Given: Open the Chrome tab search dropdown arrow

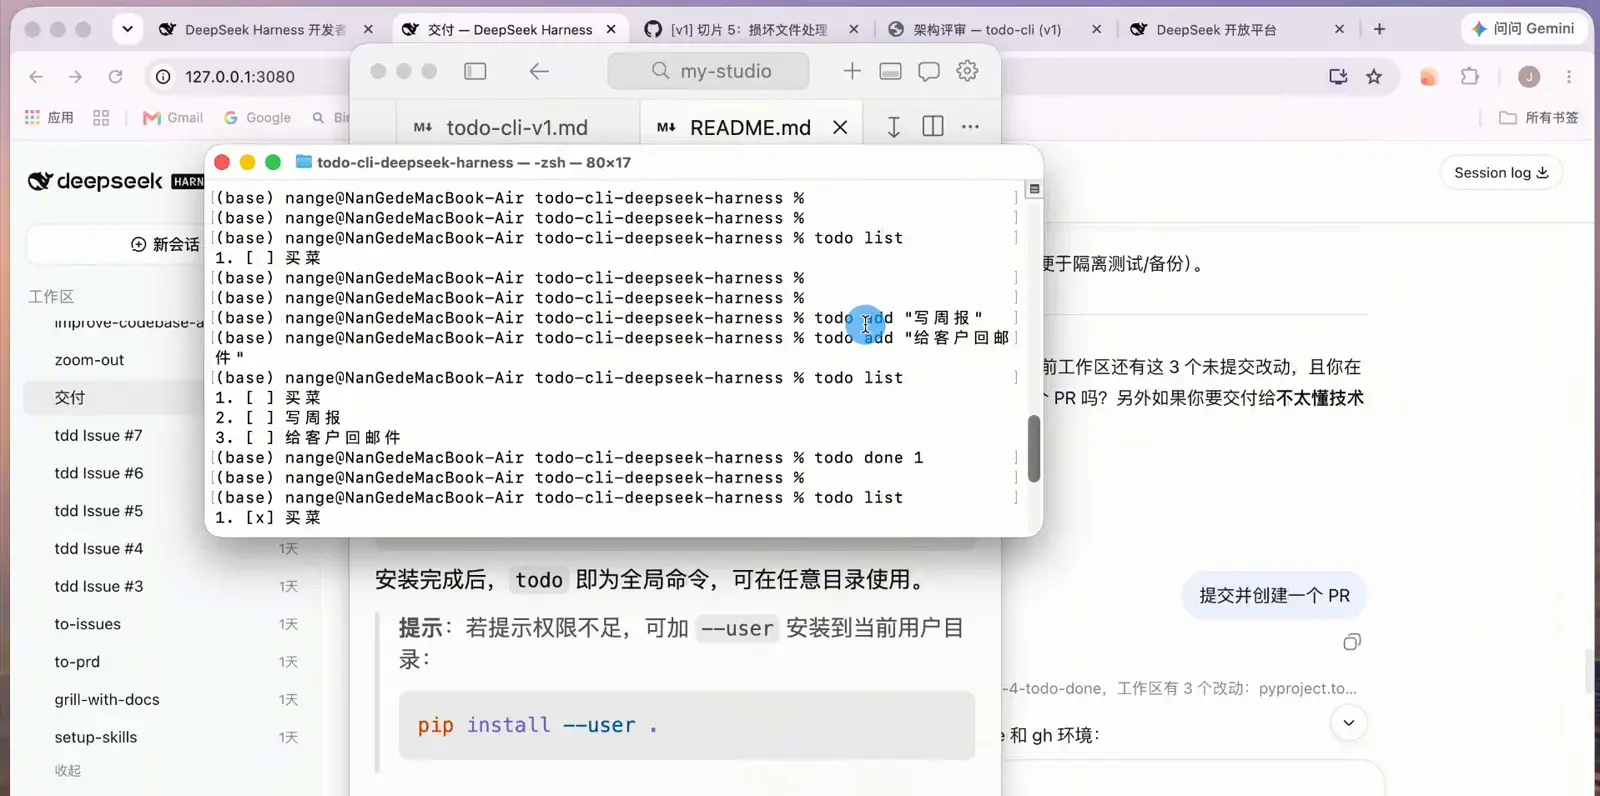Looking at the screenshot, I should pos(127,29).
